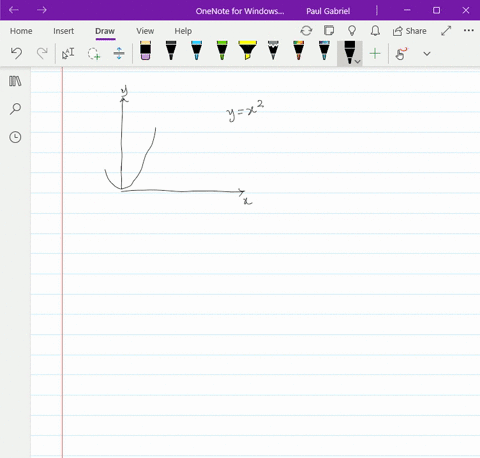
Task: Click the handwritten x axis label
Action: coord(247,201)
